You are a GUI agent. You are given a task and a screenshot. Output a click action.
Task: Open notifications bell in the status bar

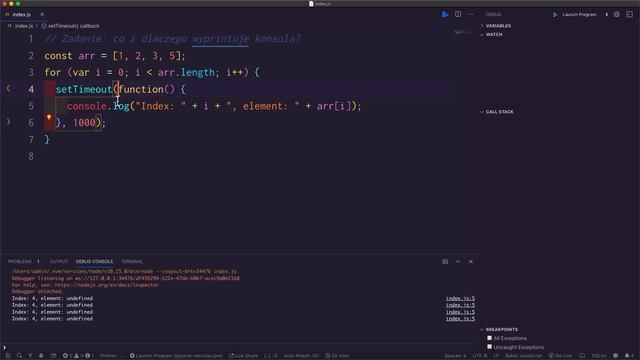(x=628, y=356)
